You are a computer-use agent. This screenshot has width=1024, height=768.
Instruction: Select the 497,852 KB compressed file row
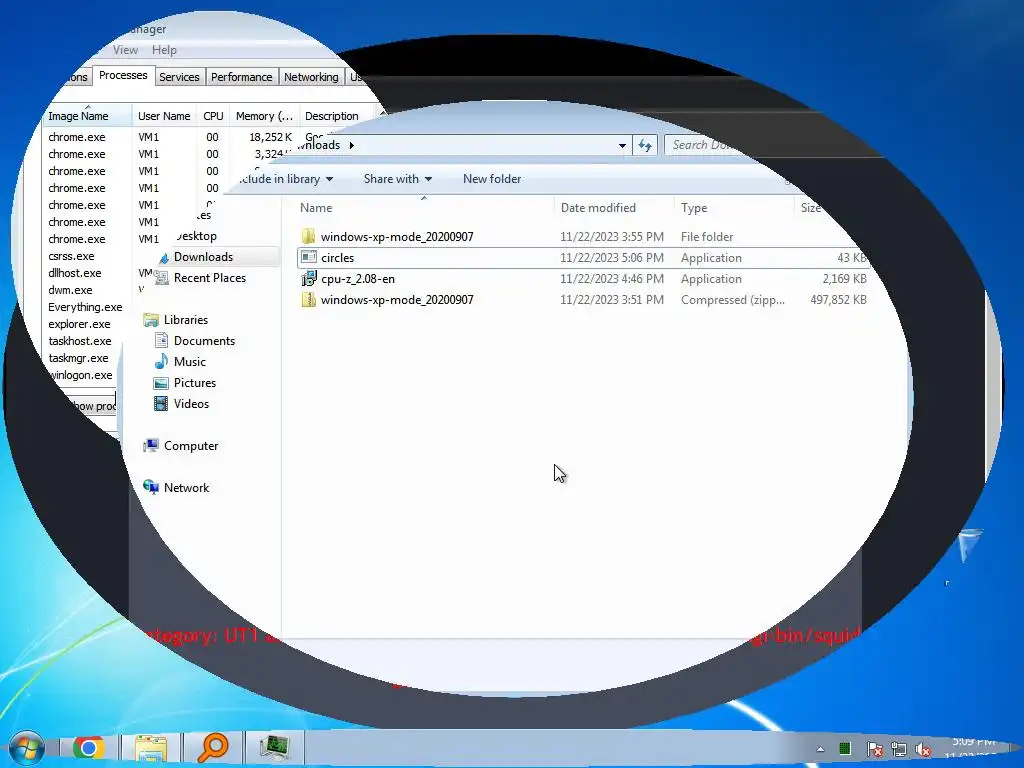(x=583, y=300)
